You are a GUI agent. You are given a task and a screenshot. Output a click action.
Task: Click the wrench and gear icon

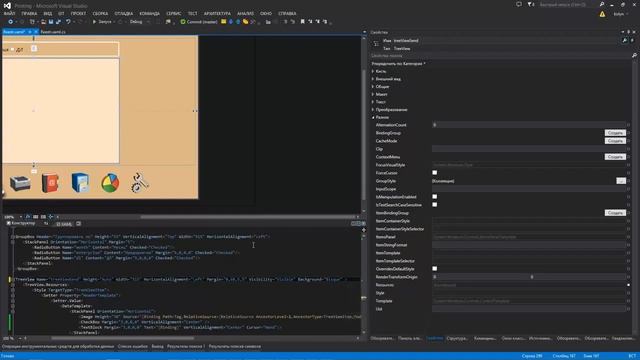click(x=140, y=182)
